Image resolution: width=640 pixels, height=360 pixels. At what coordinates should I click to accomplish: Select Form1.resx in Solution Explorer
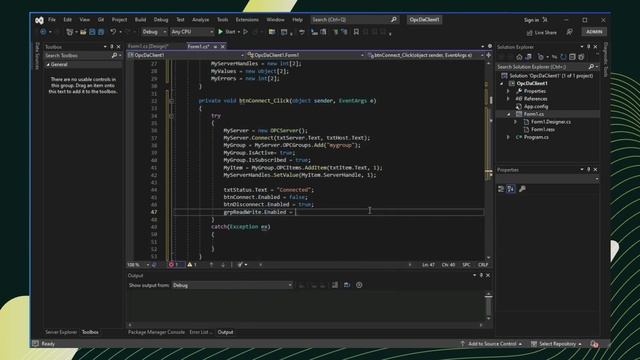pos(542,129)
